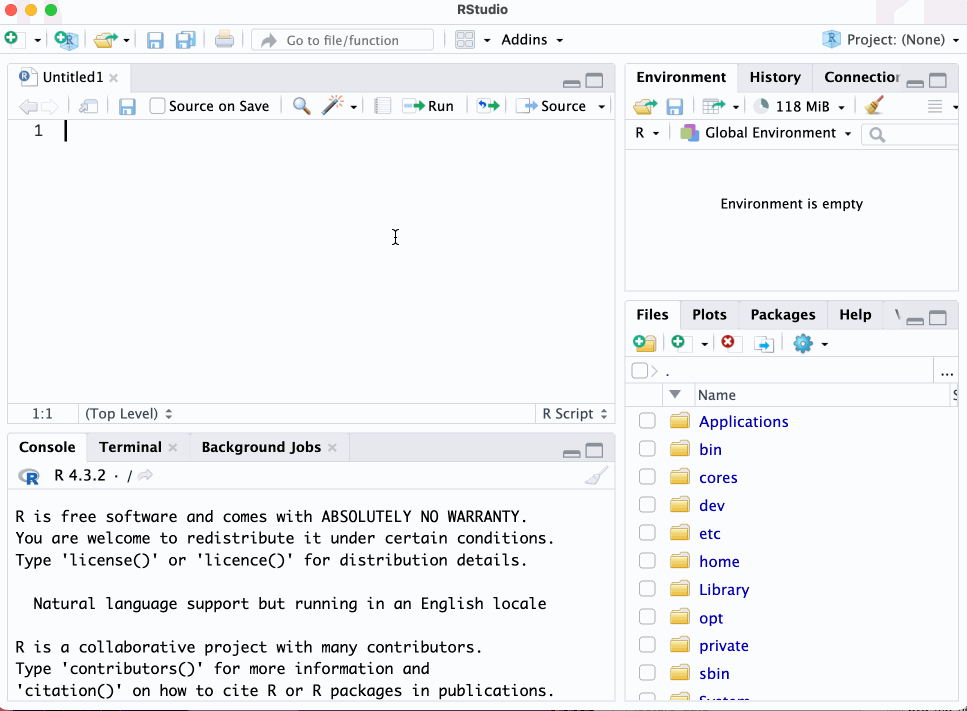Click the clear console broom icon
Viewport: 967px width, 711px height.
click(596, 476)
